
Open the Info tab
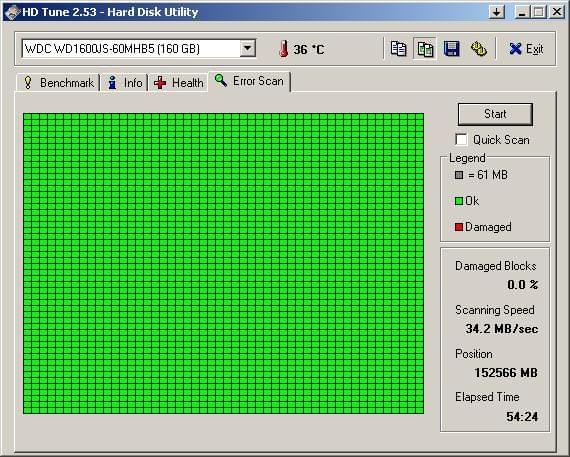tap(124, 83)
